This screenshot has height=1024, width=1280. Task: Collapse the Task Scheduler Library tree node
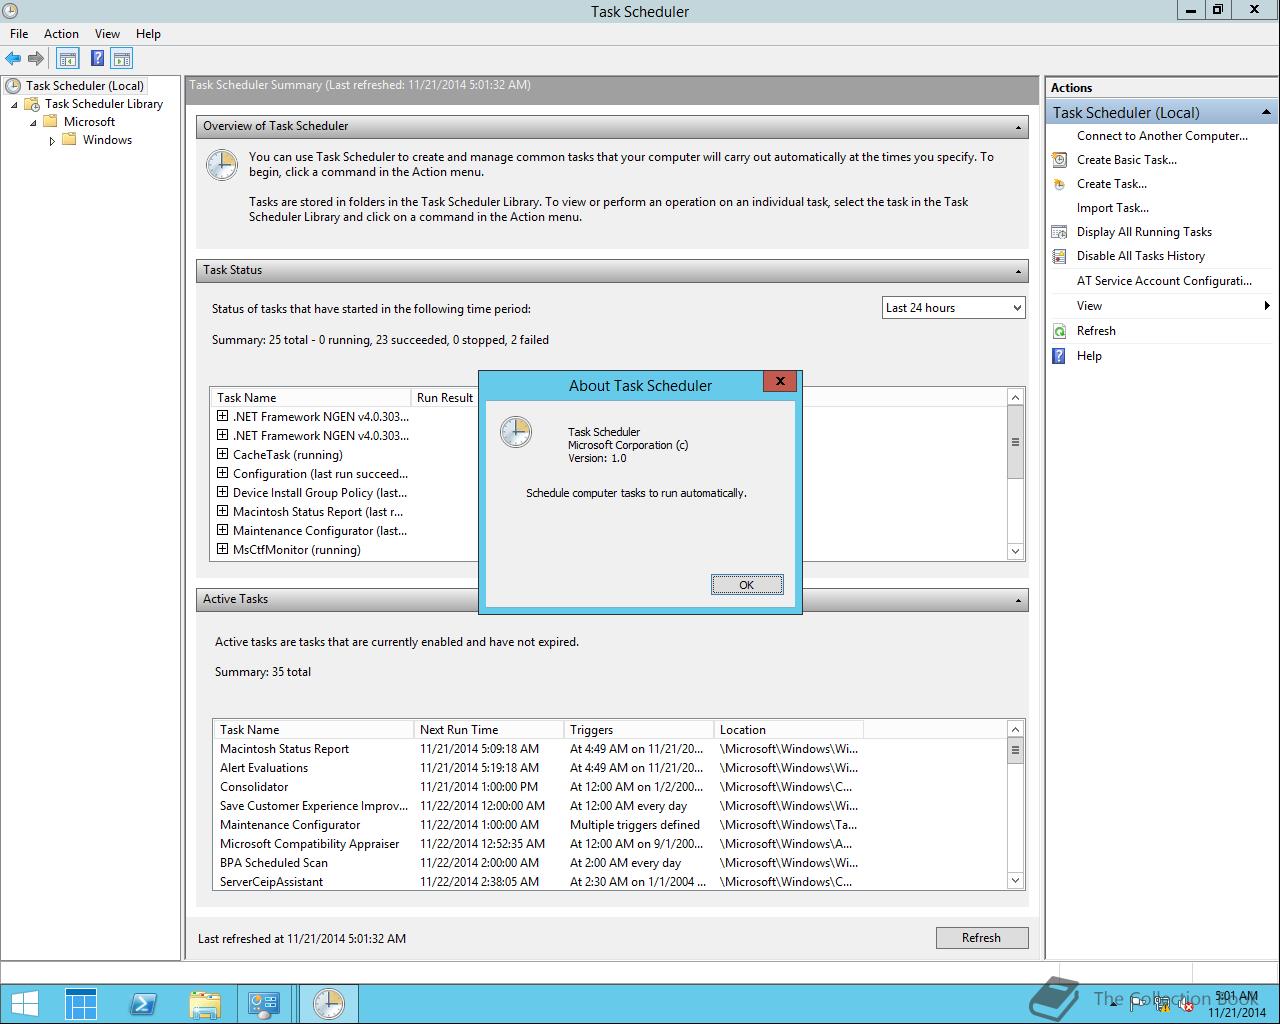point(14,105)
